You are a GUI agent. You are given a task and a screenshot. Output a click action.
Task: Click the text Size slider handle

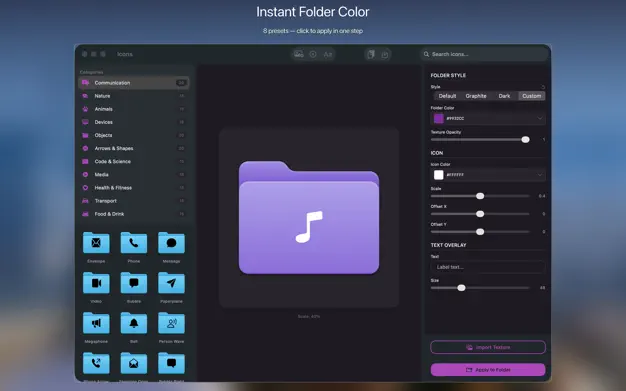click(461, 288)
